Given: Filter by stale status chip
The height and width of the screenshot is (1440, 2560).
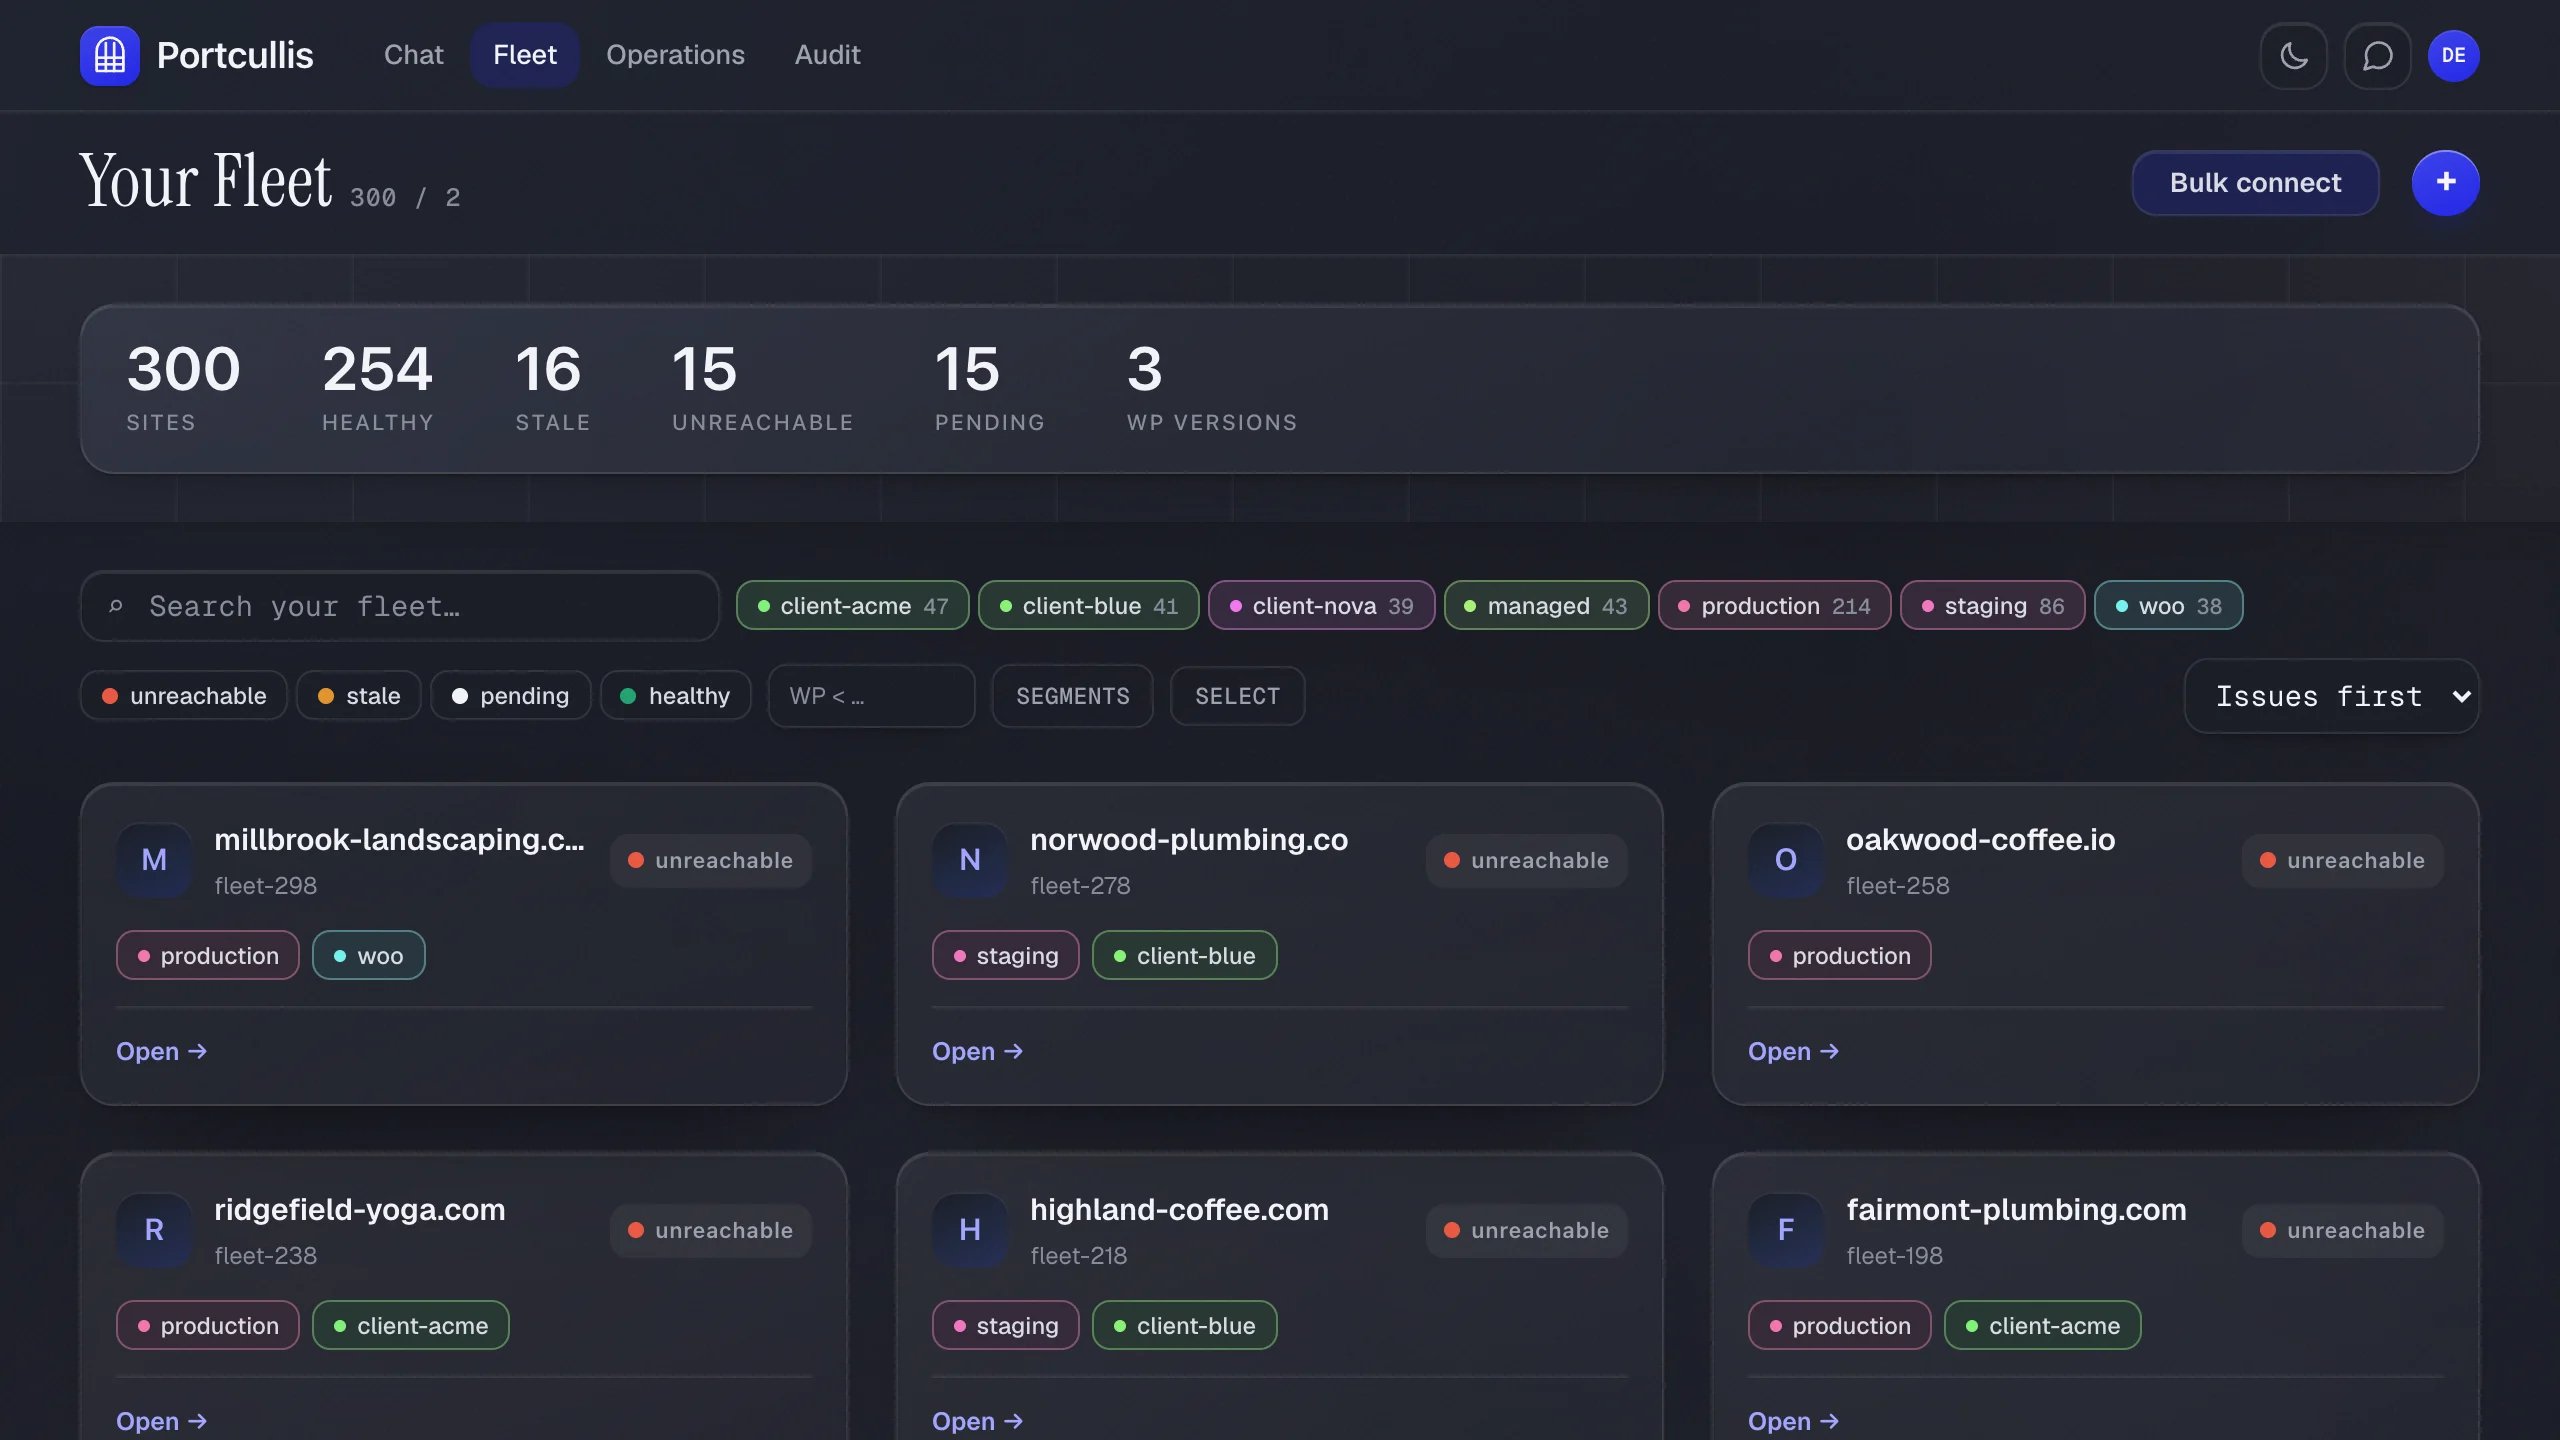Looking at the screenshot, I should point(359,696).
